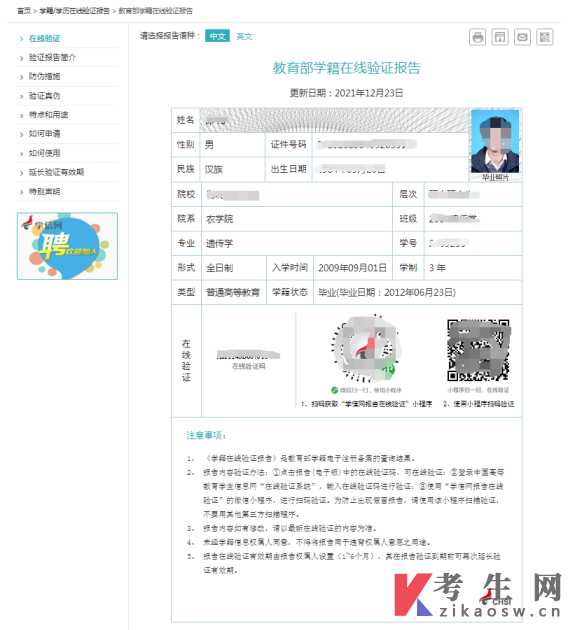Click chevron beside 防伪措施
The height and width of the screenshot is (630, 576).
click(21, 77)
